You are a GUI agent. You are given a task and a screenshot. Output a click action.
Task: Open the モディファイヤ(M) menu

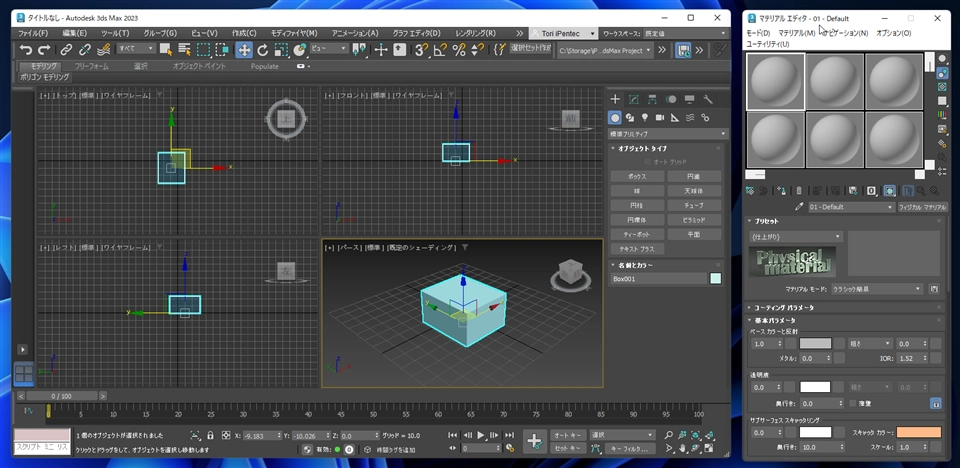point(294,33)
